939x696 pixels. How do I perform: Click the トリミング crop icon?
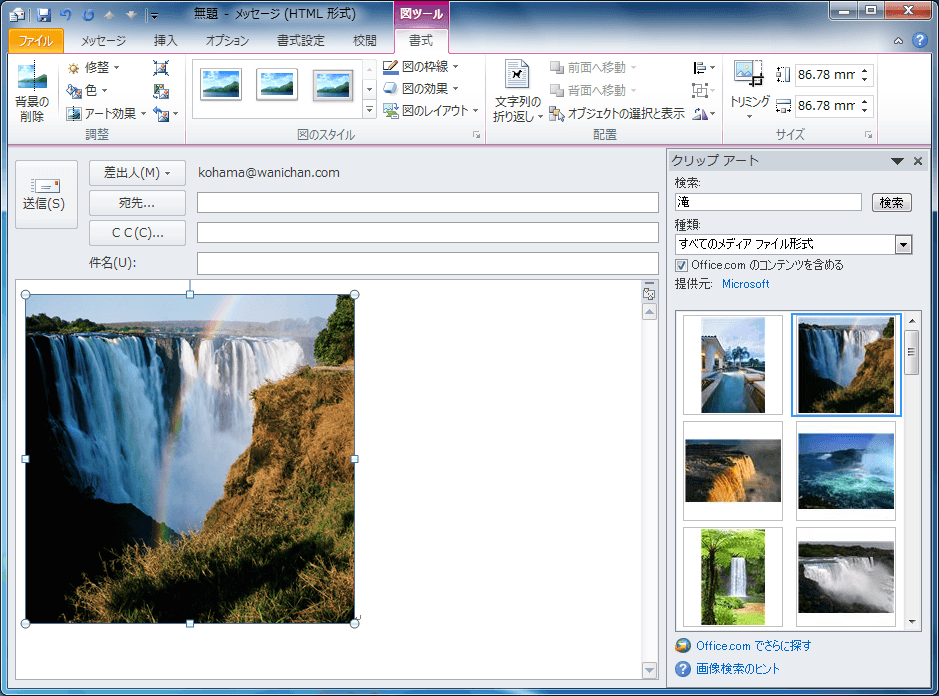point(749,75)
